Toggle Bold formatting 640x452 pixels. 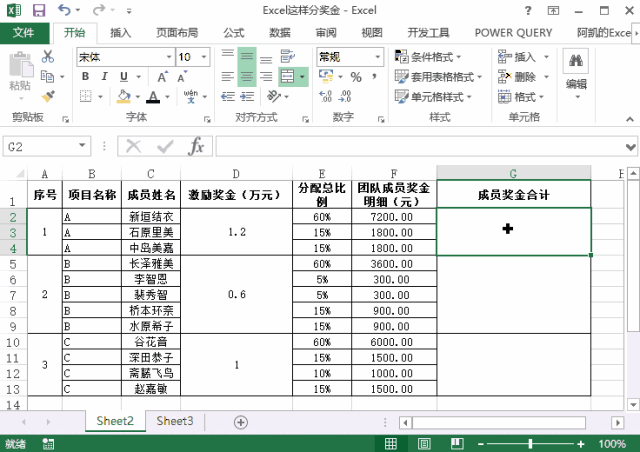85,76
